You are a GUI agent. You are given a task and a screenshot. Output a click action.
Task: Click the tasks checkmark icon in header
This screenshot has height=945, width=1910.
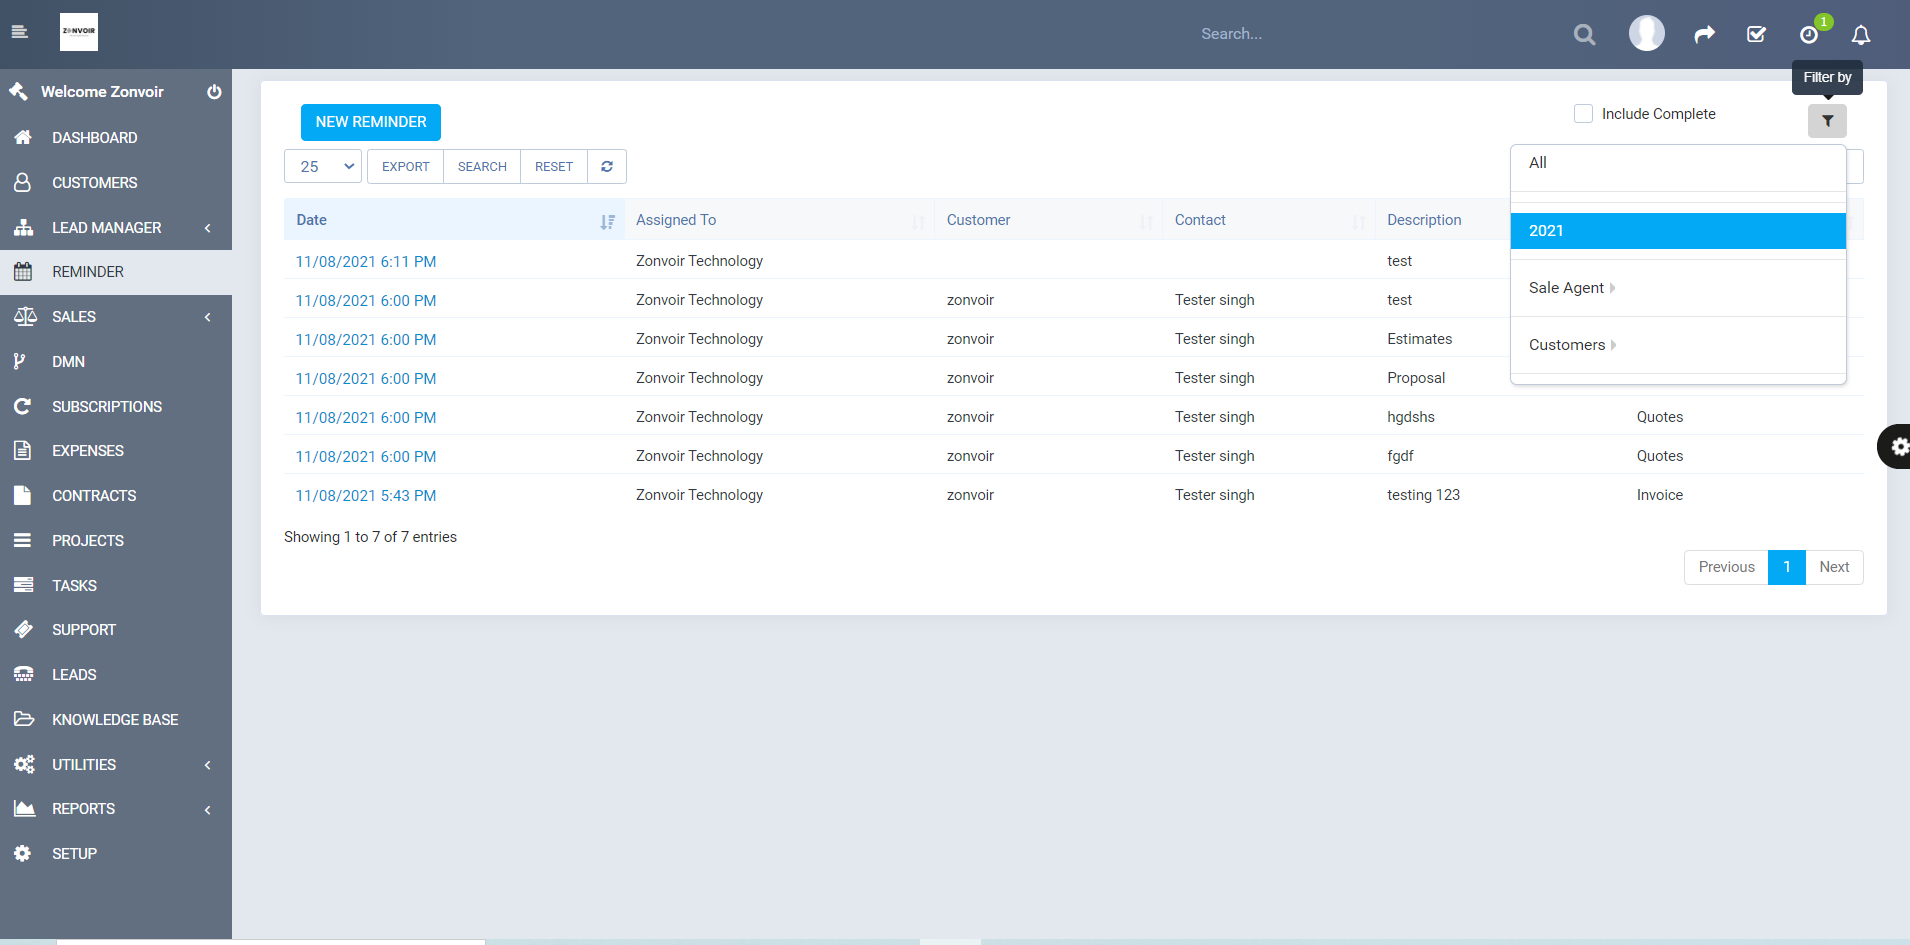point(1756,33)
